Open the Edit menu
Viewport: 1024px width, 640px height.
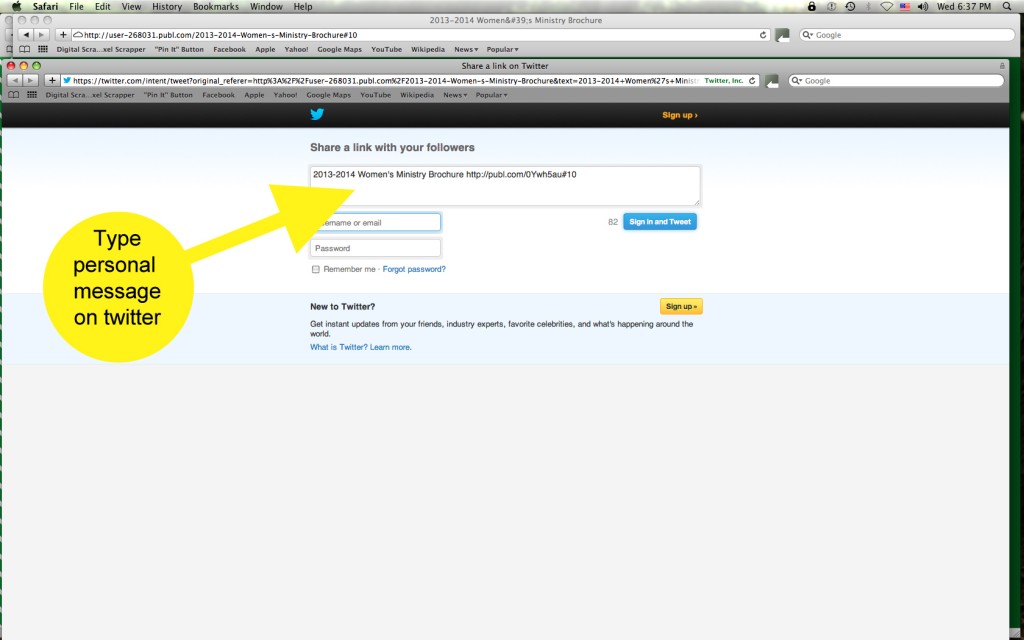tap(103, 7)
